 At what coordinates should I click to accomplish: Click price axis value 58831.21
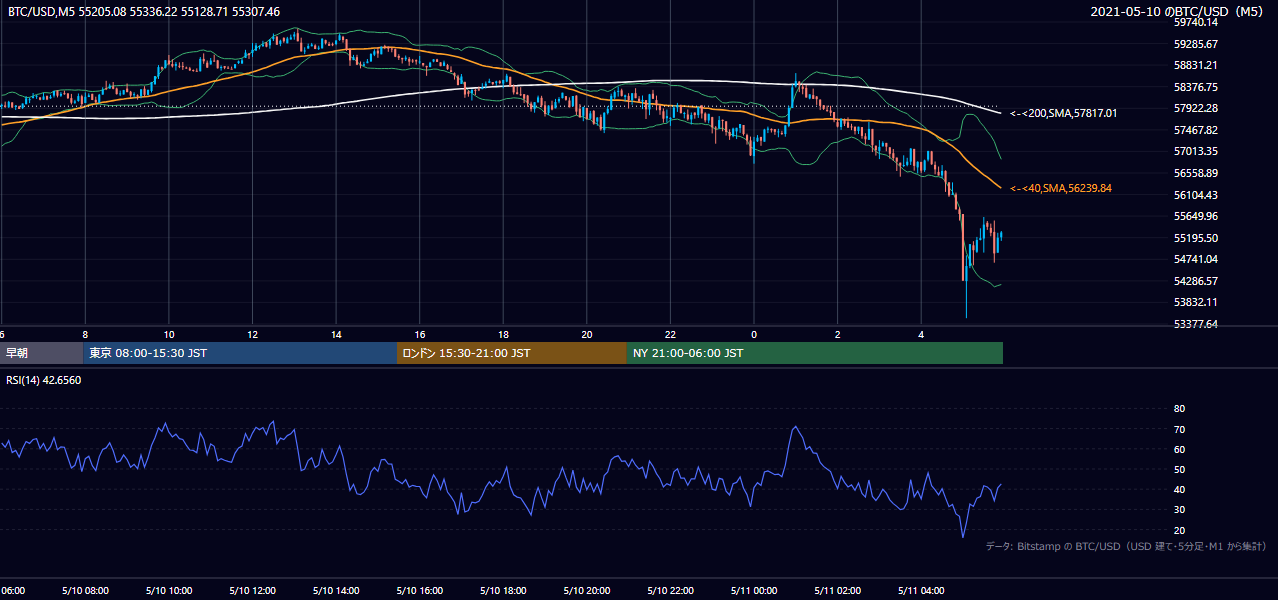point(1195,65)
